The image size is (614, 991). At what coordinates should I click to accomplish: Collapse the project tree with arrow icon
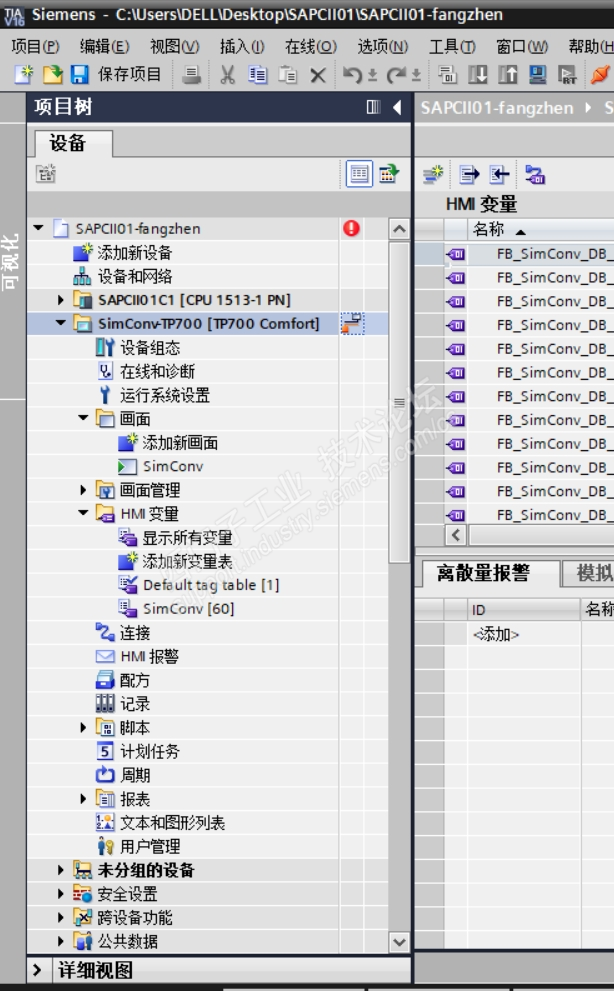point(397,107)
